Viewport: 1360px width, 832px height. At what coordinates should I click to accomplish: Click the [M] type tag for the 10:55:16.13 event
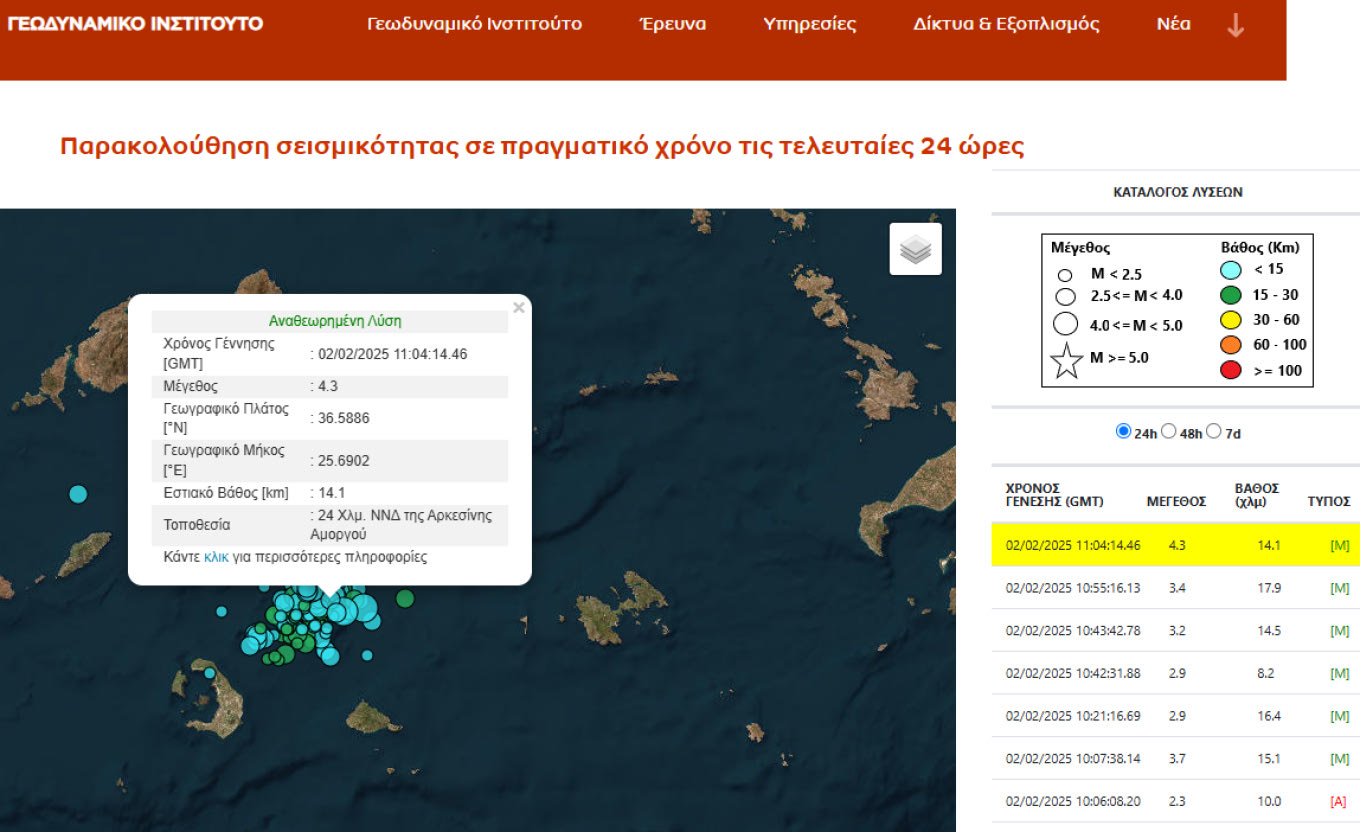coord(1339,588)
